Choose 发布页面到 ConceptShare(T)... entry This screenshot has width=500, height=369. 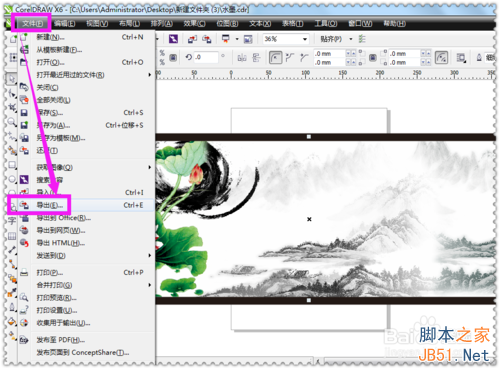[87, 353]
